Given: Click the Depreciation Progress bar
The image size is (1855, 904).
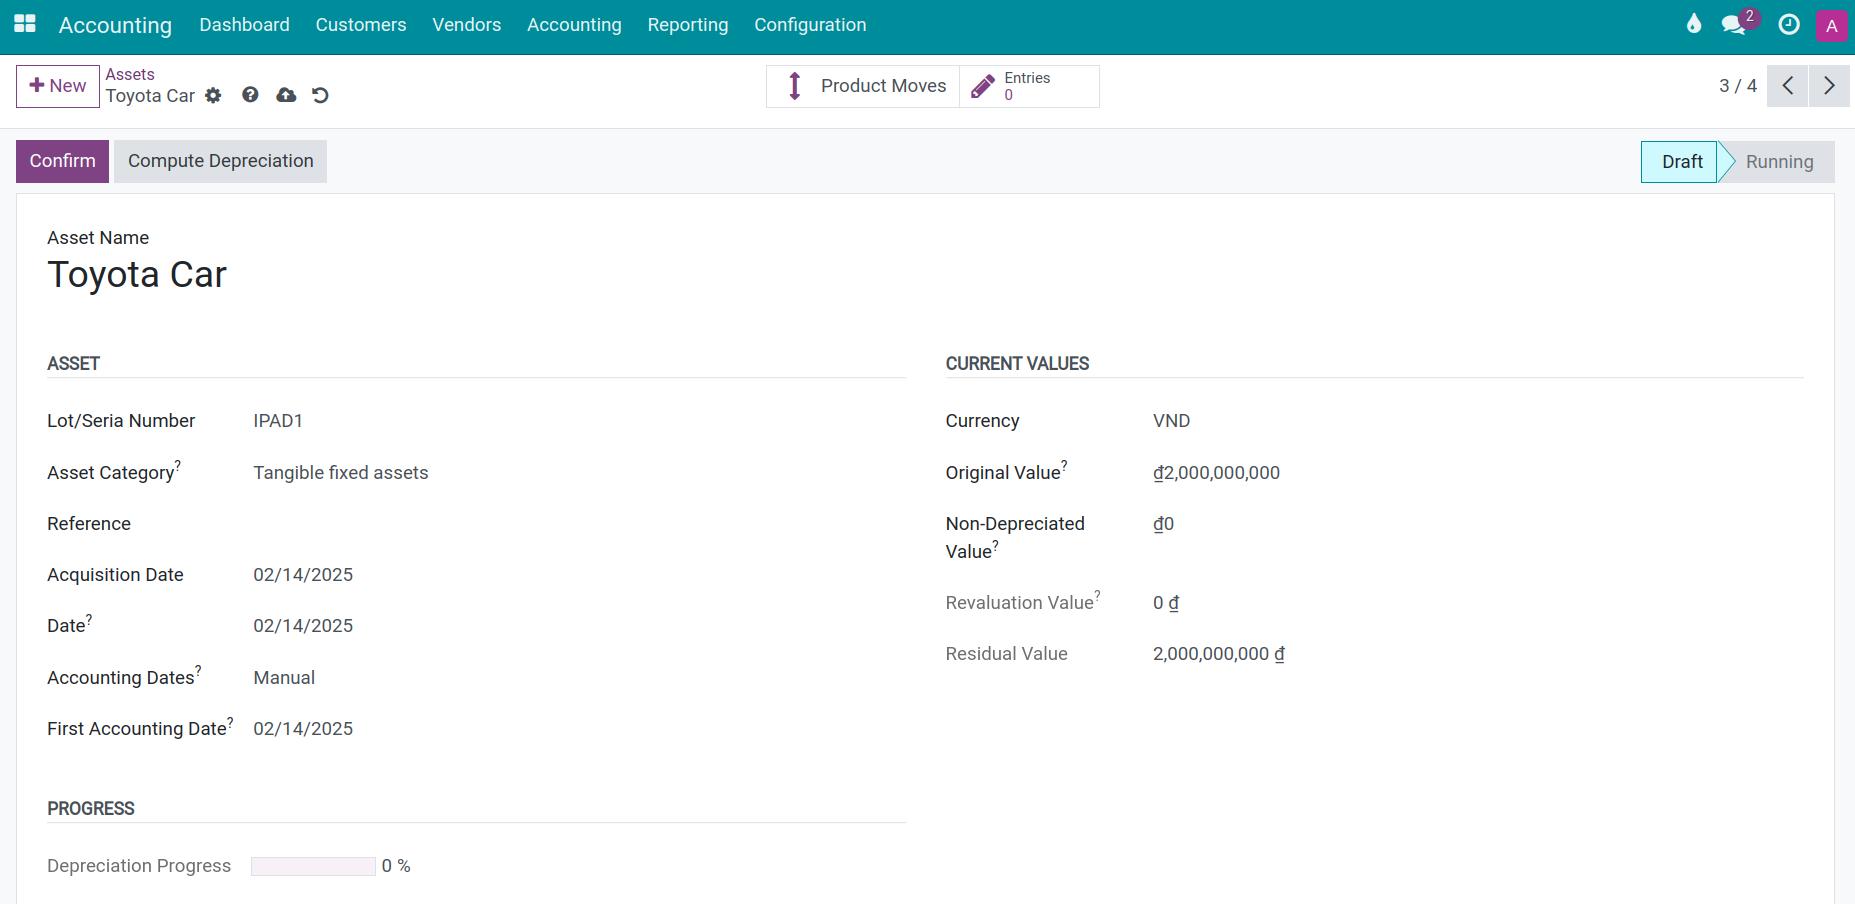Looking at the screenshot, I should click(x=313, y=866).
